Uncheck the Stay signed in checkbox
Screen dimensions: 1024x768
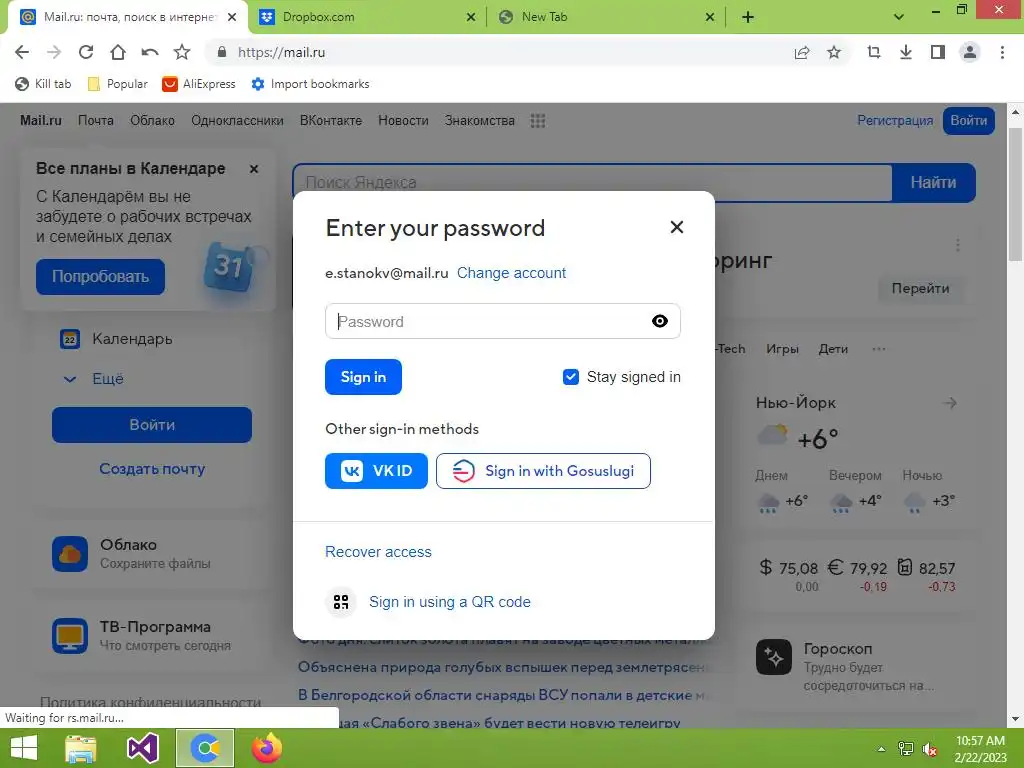tap(570, 377)
